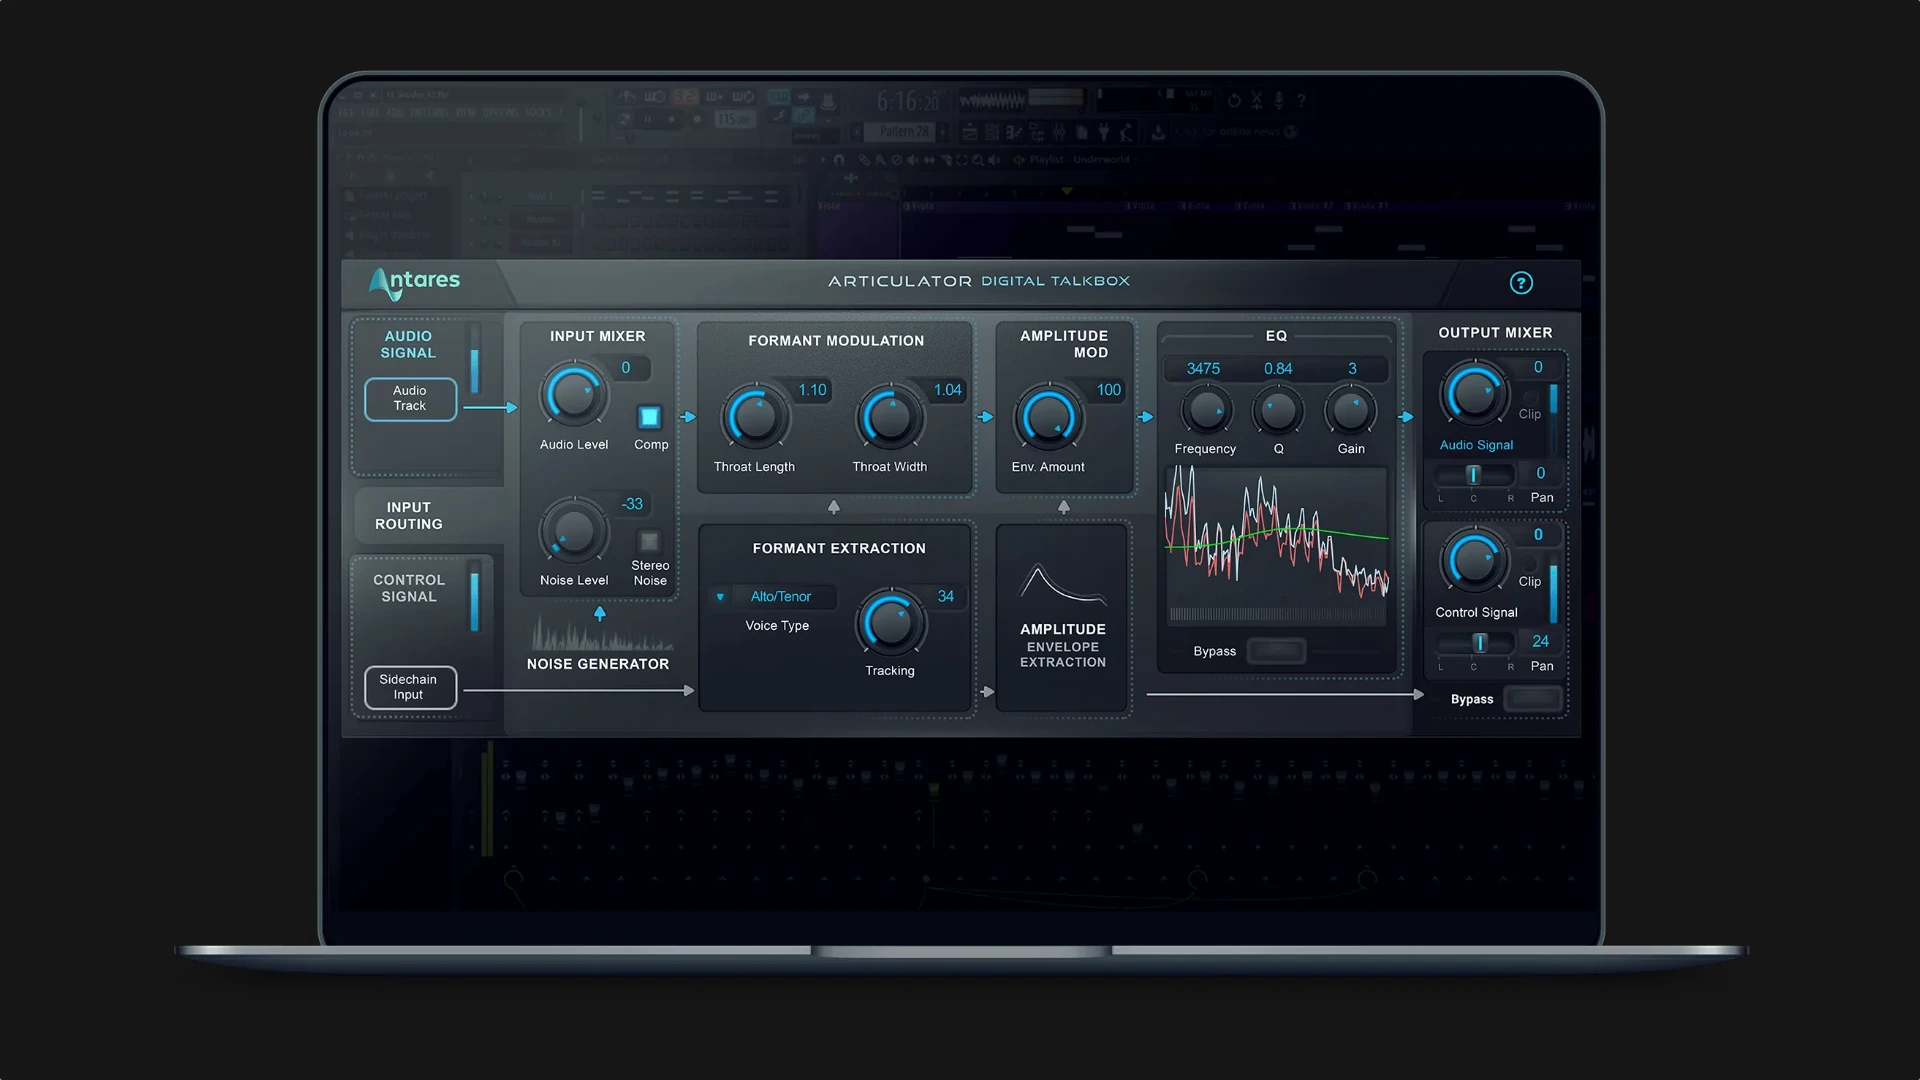Click the Noise Level knob
This screenshot has width=1920, height=1080.
(574, 531)
